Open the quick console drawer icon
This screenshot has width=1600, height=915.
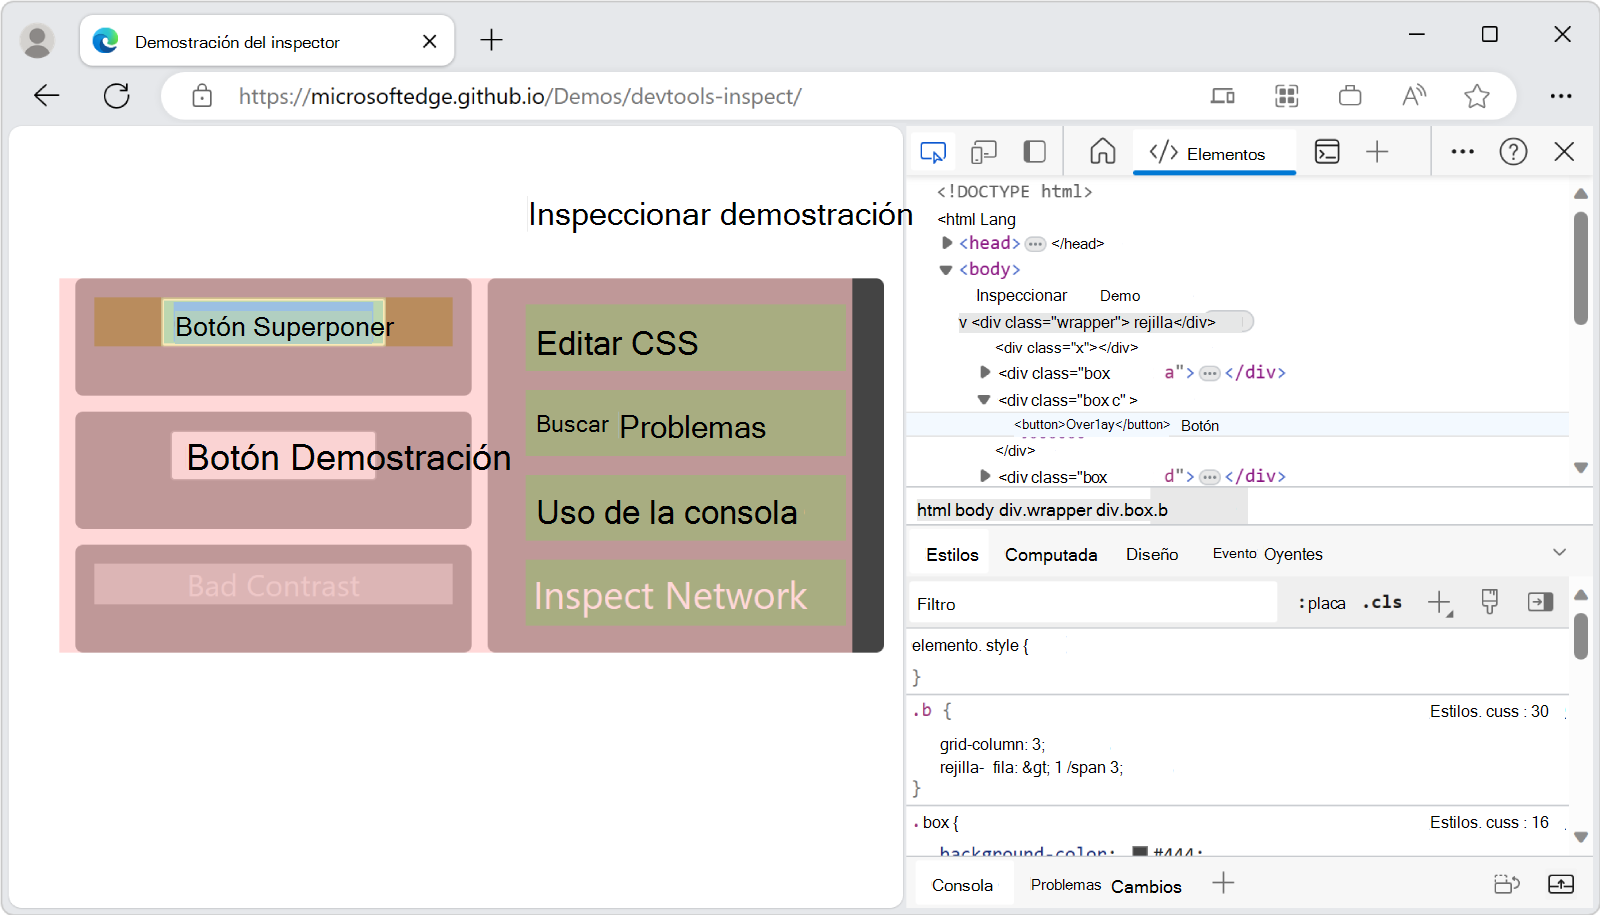1327,152
